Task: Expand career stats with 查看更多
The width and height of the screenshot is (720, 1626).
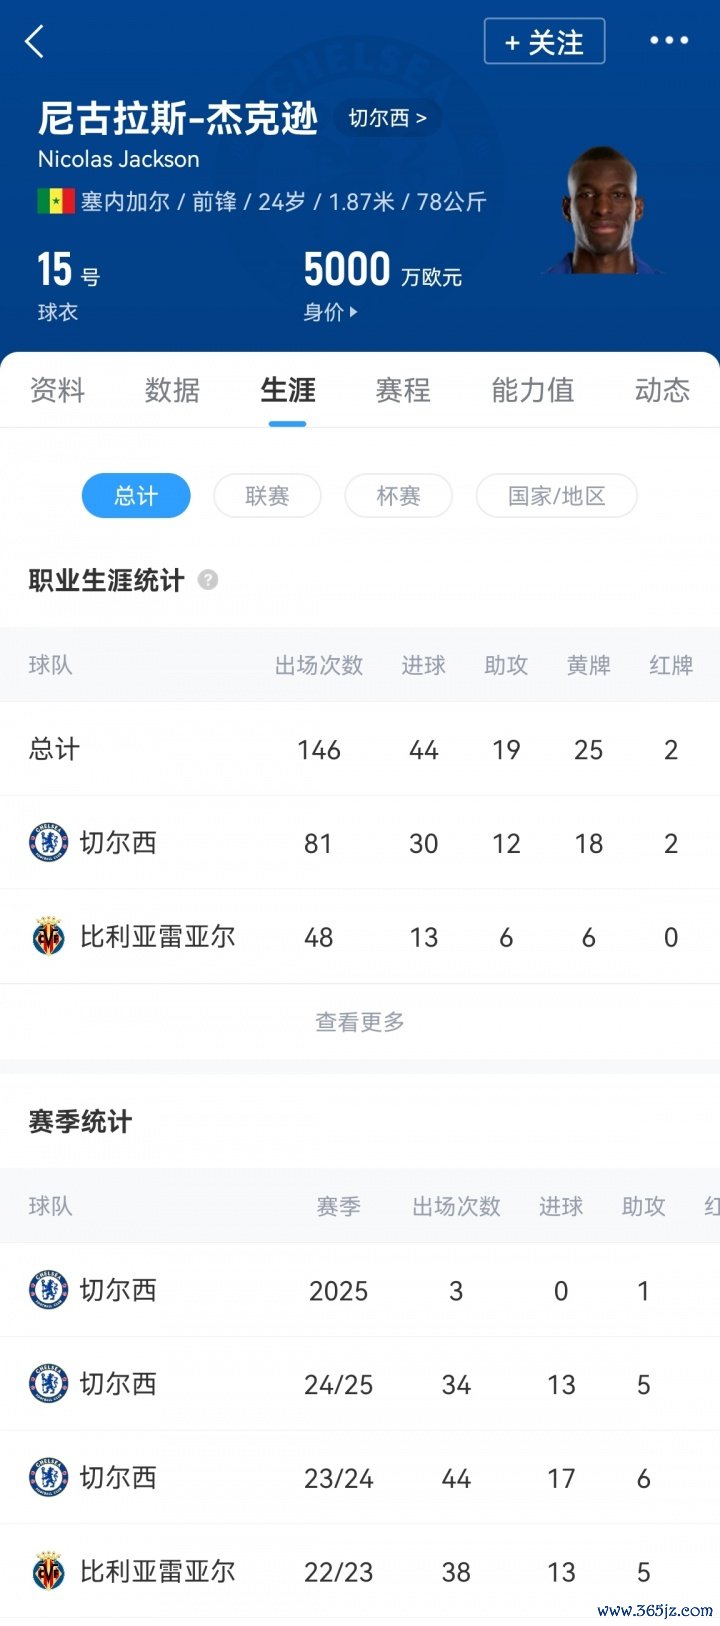Action: click(x=360, y=1022)
